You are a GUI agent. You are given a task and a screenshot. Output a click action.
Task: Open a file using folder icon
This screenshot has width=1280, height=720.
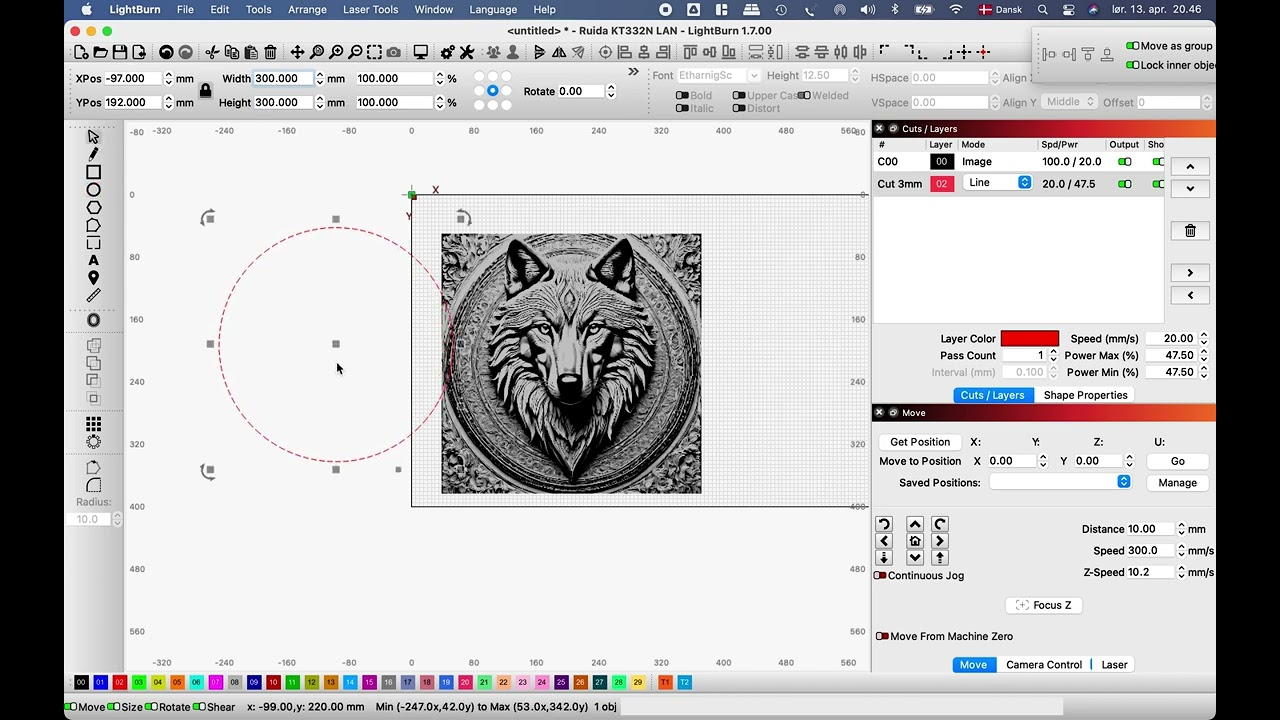click(101, 52)
